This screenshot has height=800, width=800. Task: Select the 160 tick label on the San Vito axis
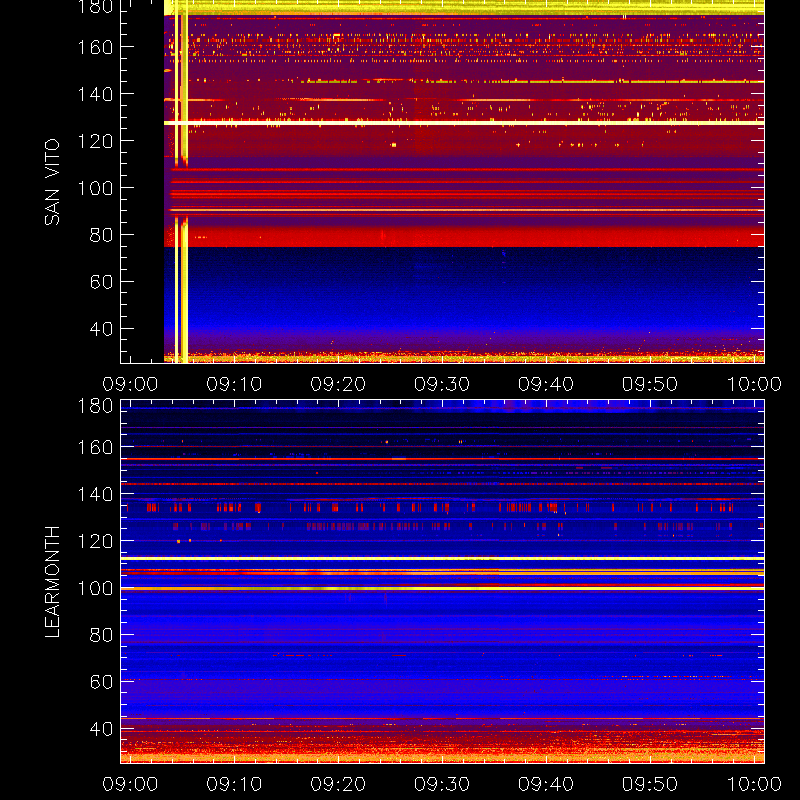pos(95,47)
